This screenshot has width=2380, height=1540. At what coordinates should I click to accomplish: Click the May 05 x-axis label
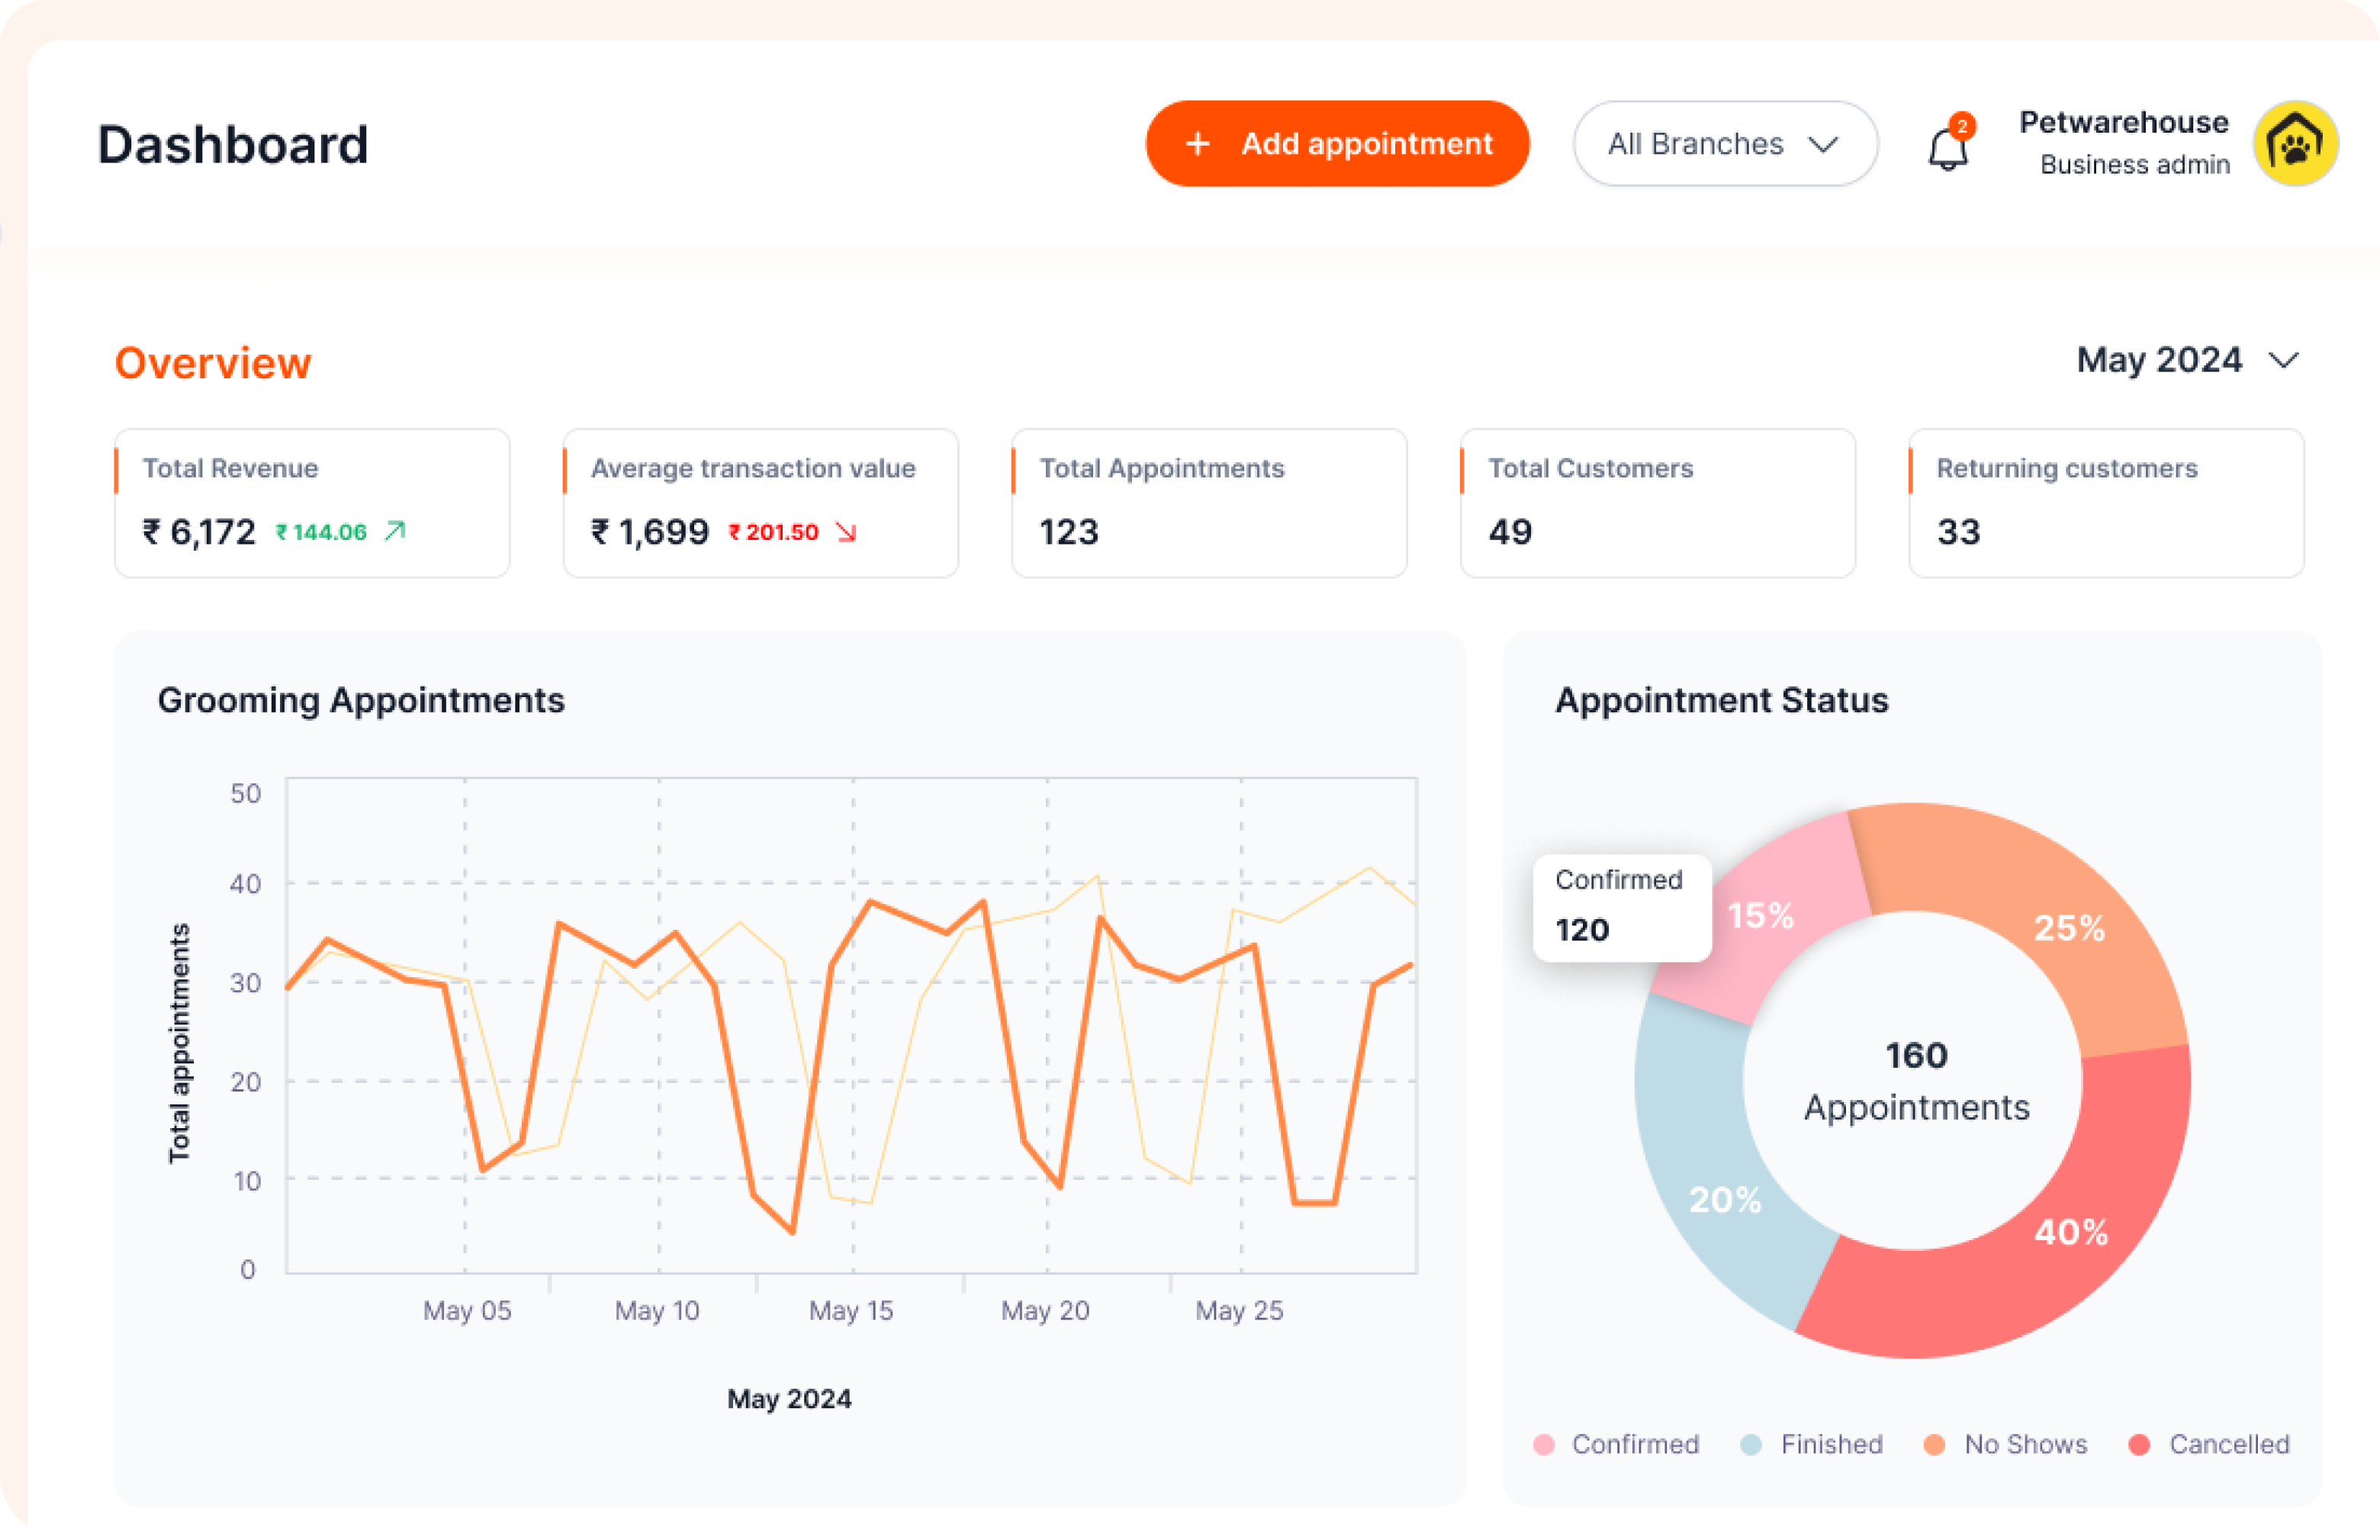point(467,1310)
